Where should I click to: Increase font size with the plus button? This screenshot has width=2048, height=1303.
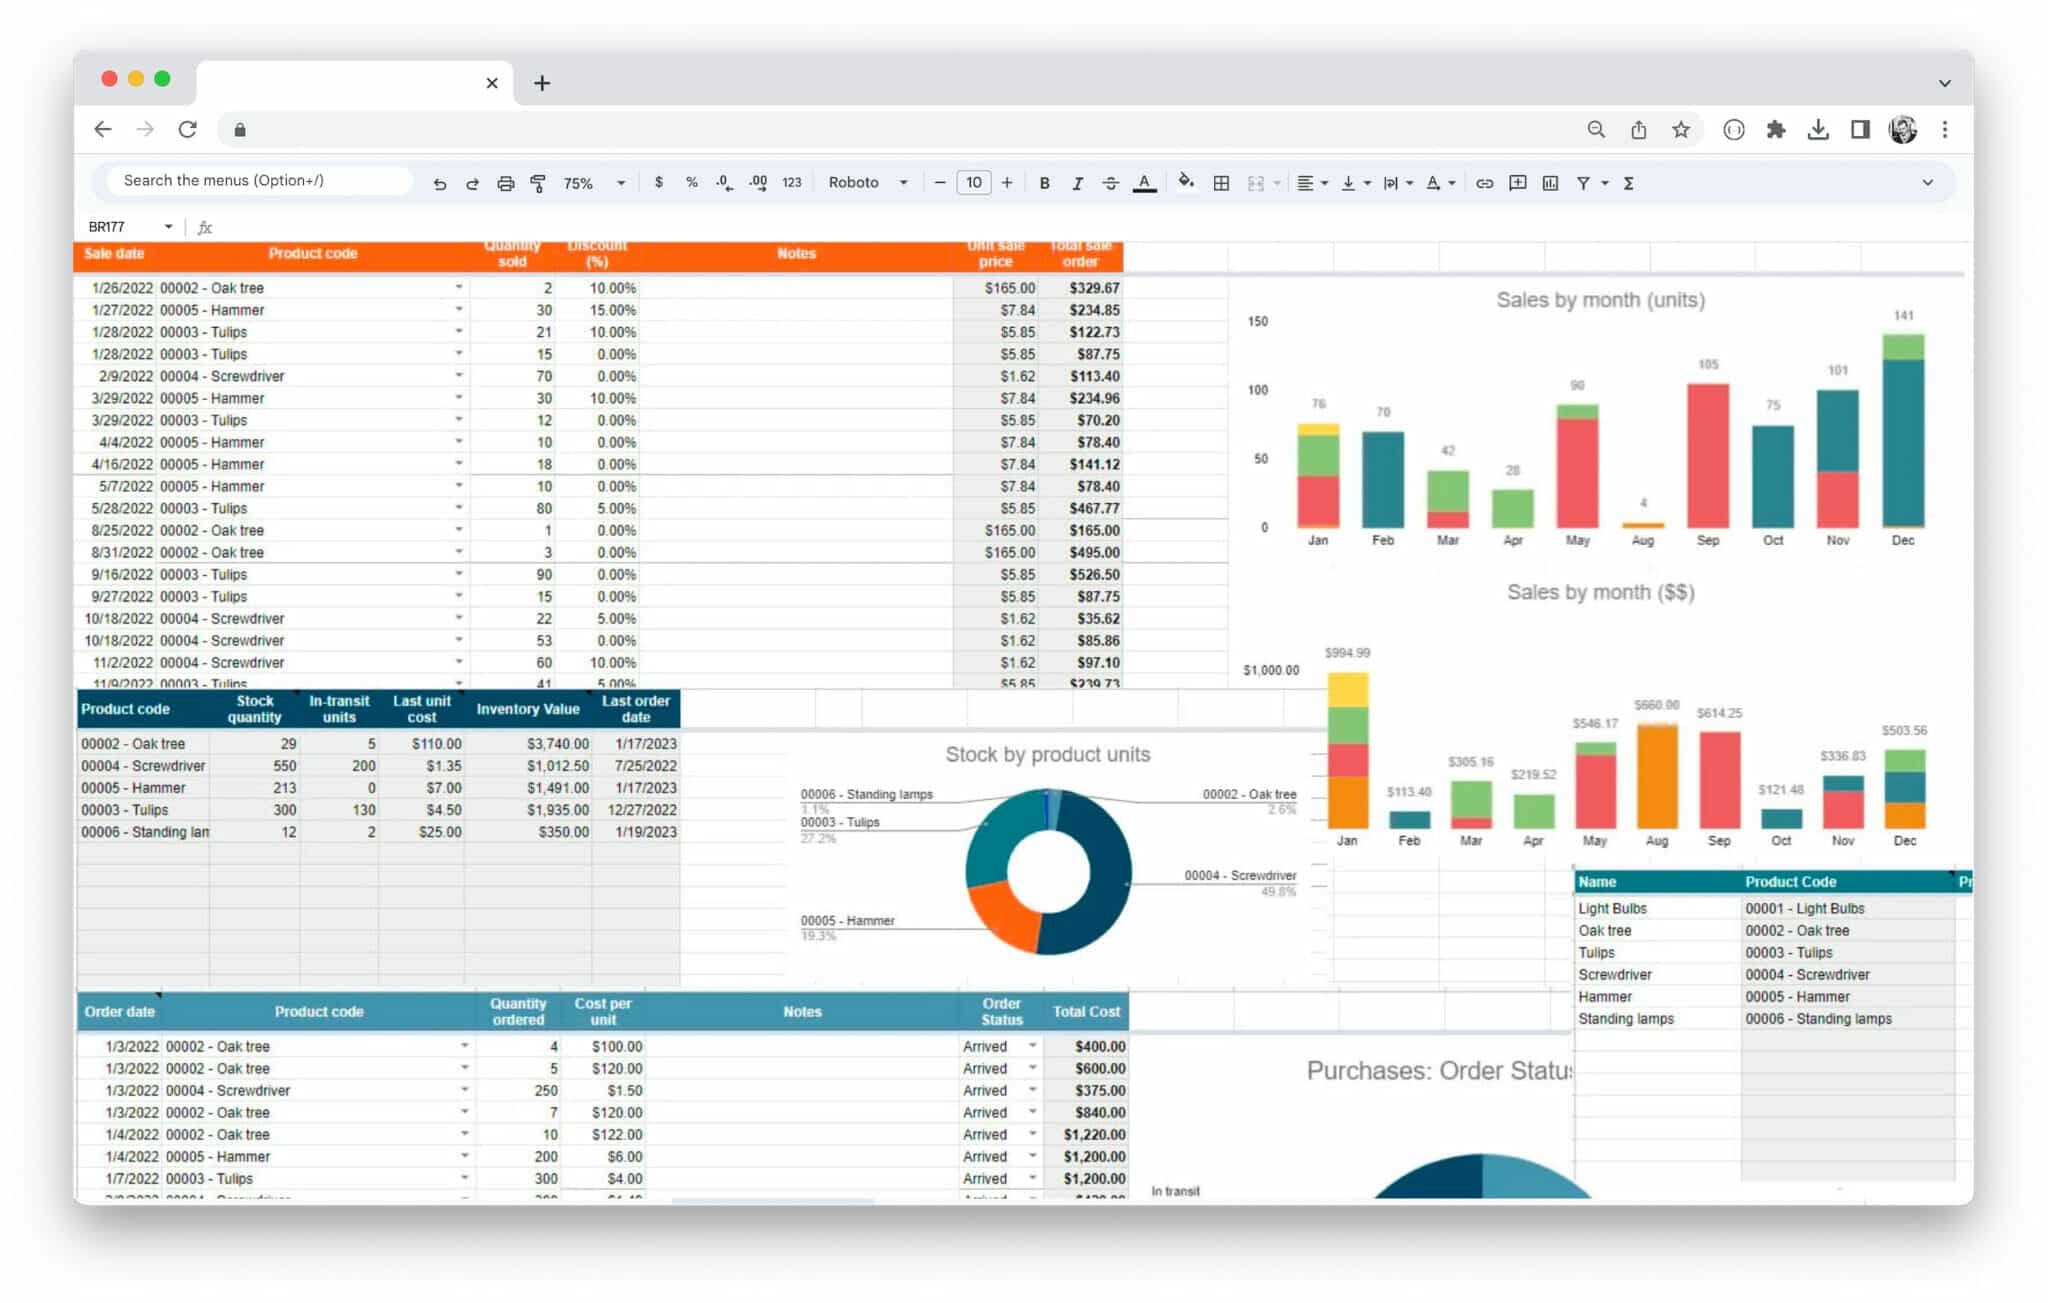tap(1007, 183)
